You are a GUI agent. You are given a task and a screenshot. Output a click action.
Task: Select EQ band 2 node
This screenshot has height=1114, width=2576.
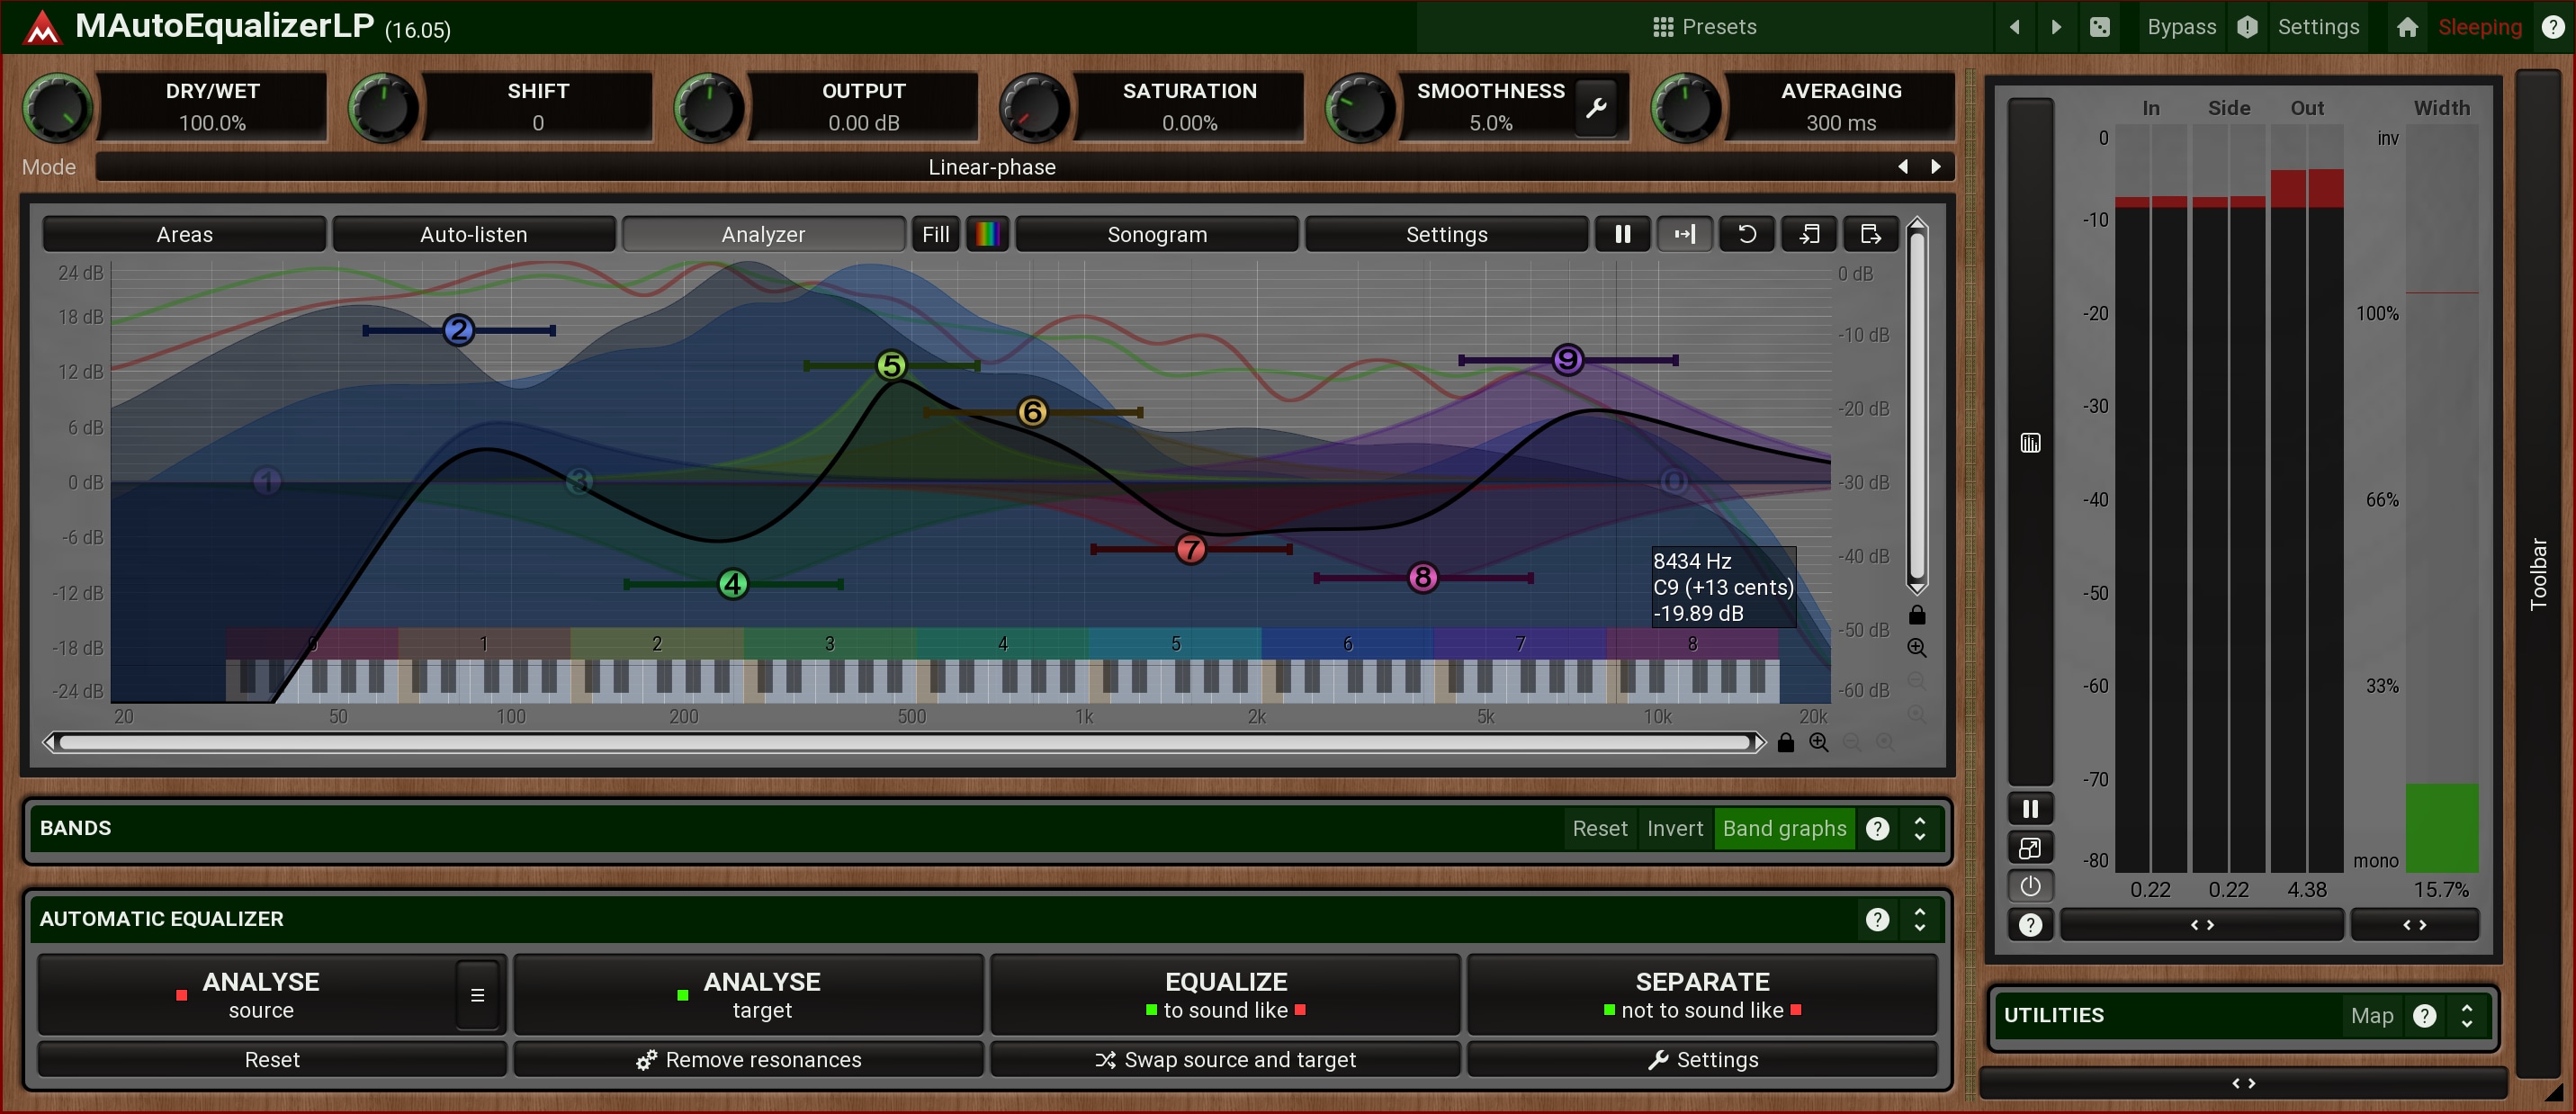pyautogui.click(x=459, y=330)
